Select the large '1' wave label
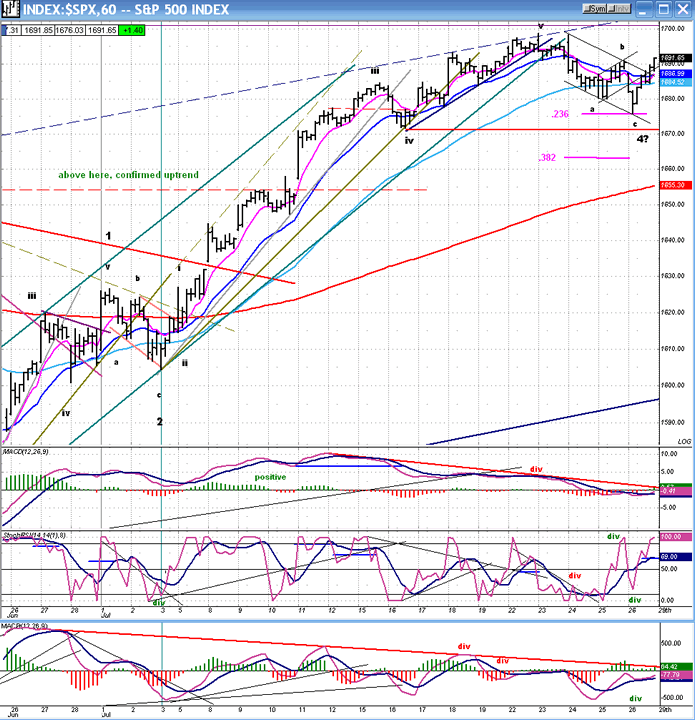 pyautogui.click(x=108, y=236)
